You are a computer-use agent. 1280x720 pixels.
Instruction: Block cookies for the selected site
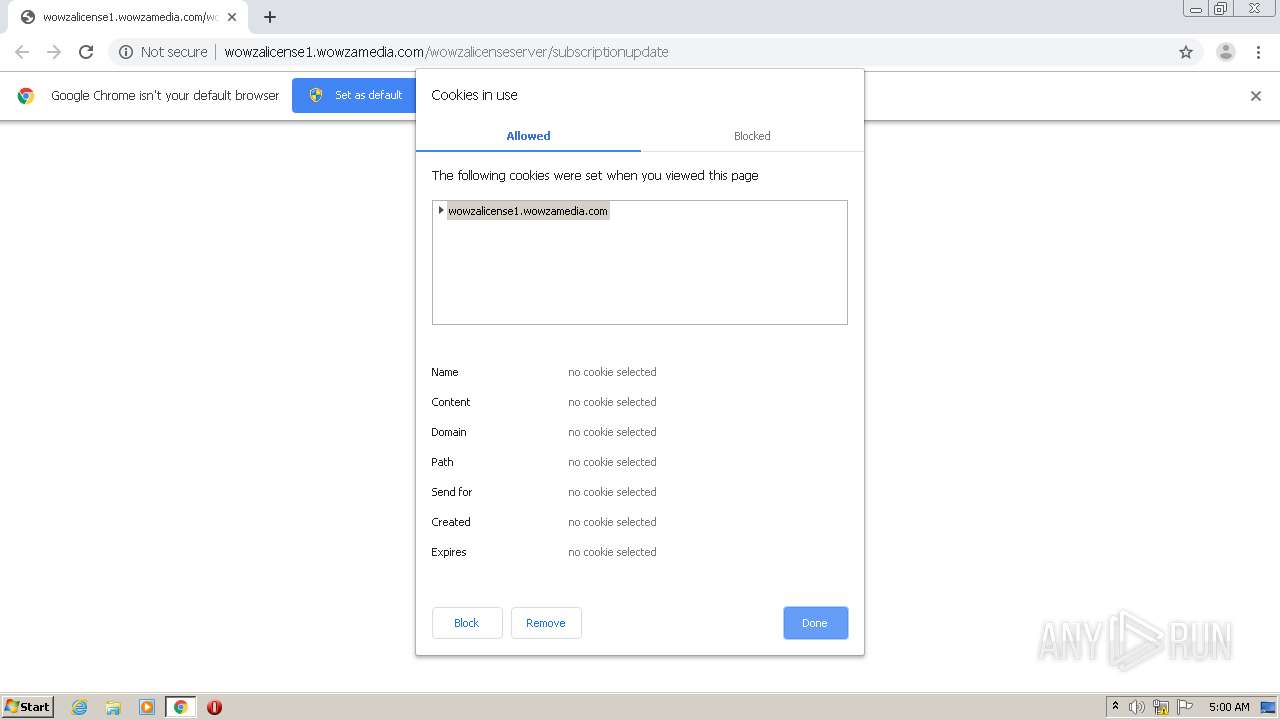(x=467, y=623)
